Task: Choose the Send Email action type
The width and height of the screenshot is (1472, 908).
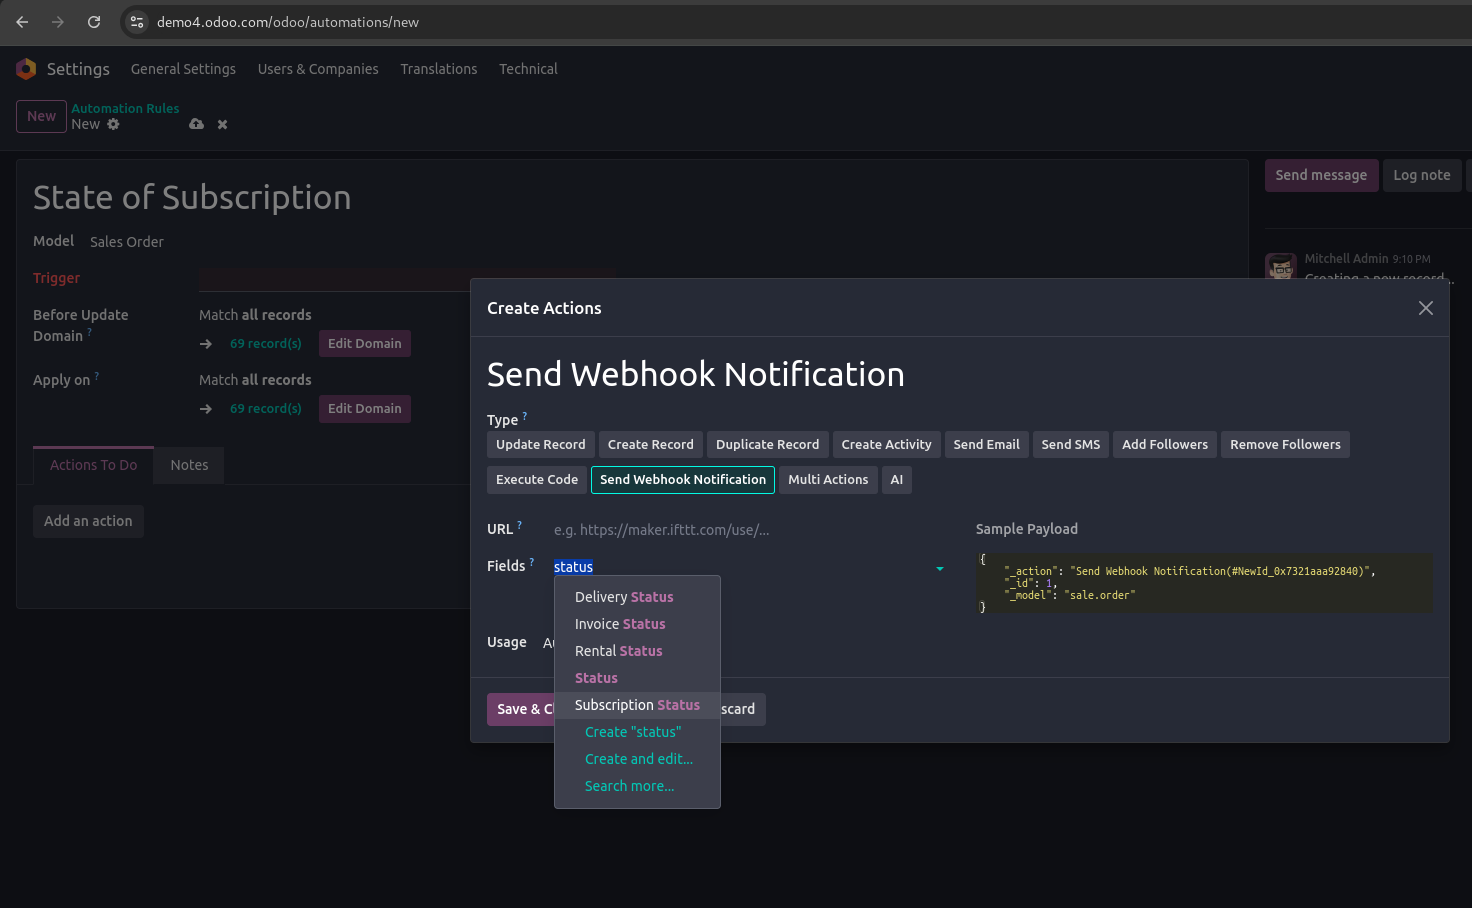Action: point(986,445)
